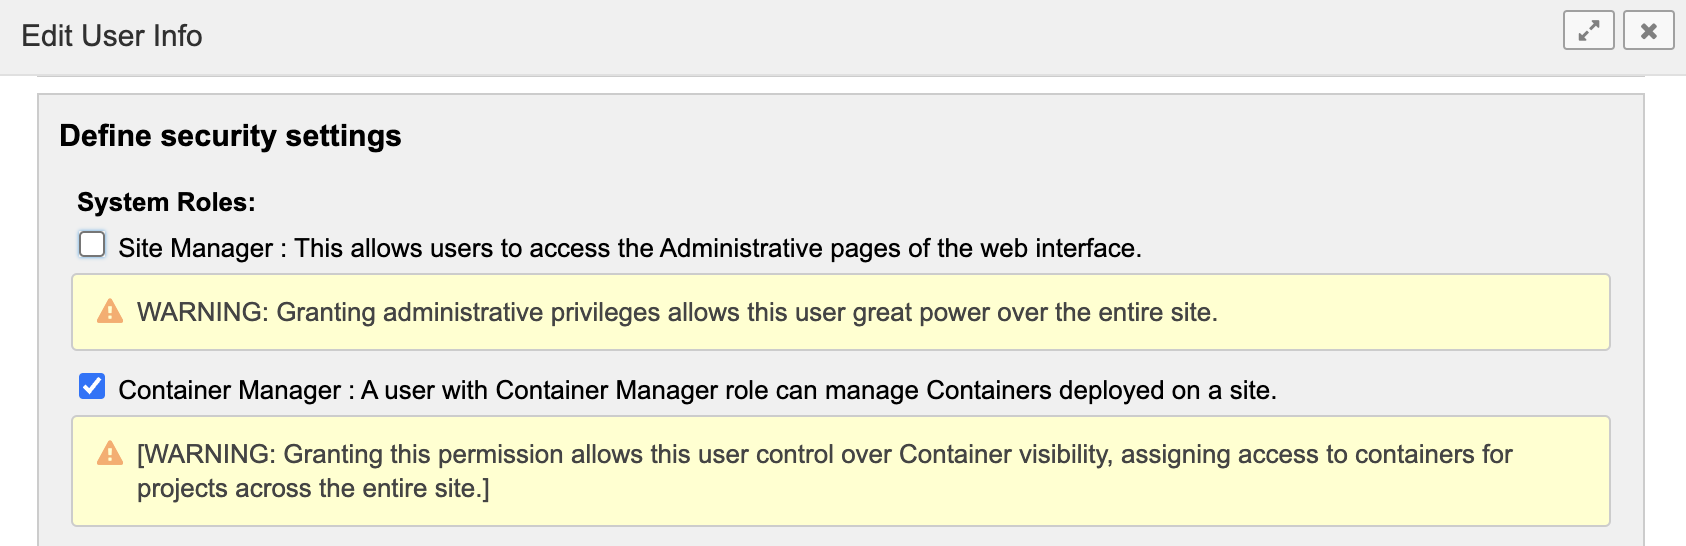This screenshot has width=1686, height=546.
Task: Click 'projects across the entire site.' warning line
Action: [312, 488]
